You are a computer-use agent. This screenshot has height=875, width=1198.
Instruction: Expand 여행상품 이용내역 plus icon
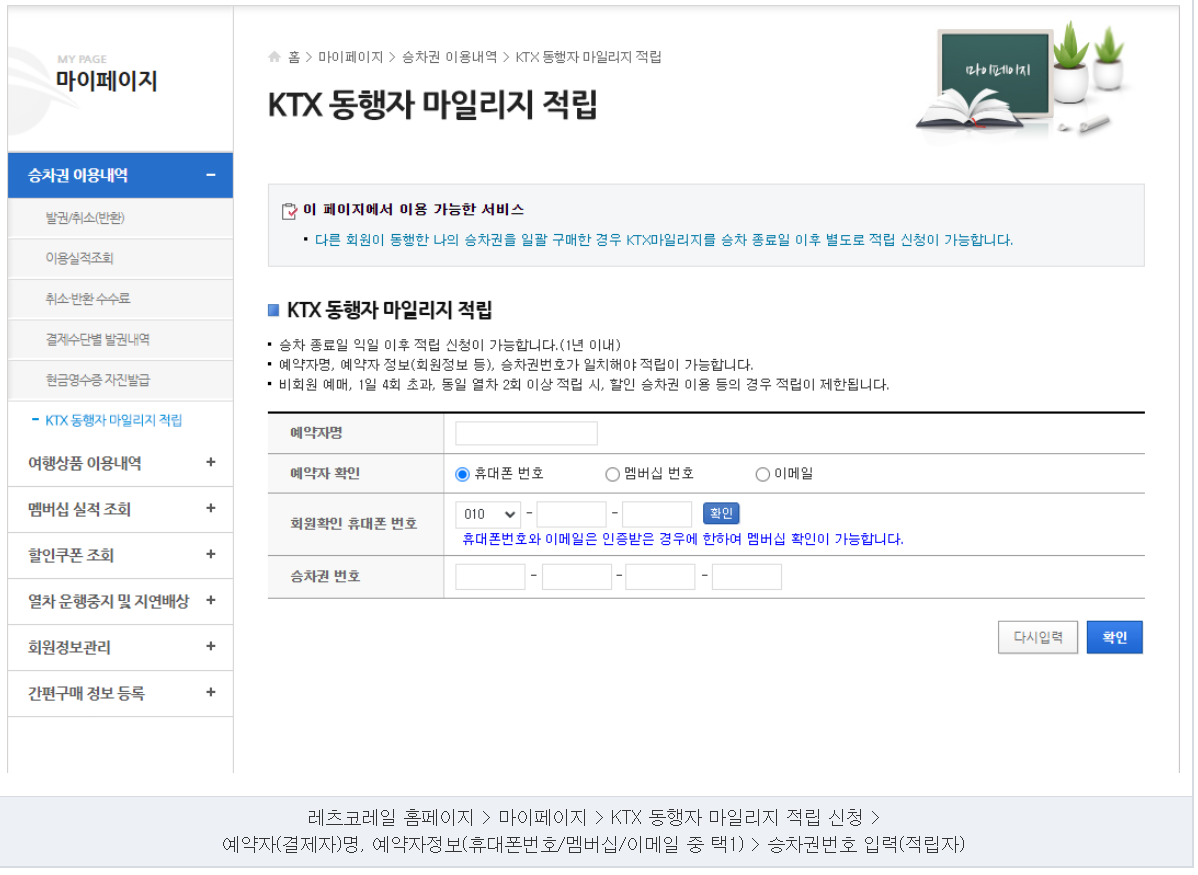(x=211, y=463)
